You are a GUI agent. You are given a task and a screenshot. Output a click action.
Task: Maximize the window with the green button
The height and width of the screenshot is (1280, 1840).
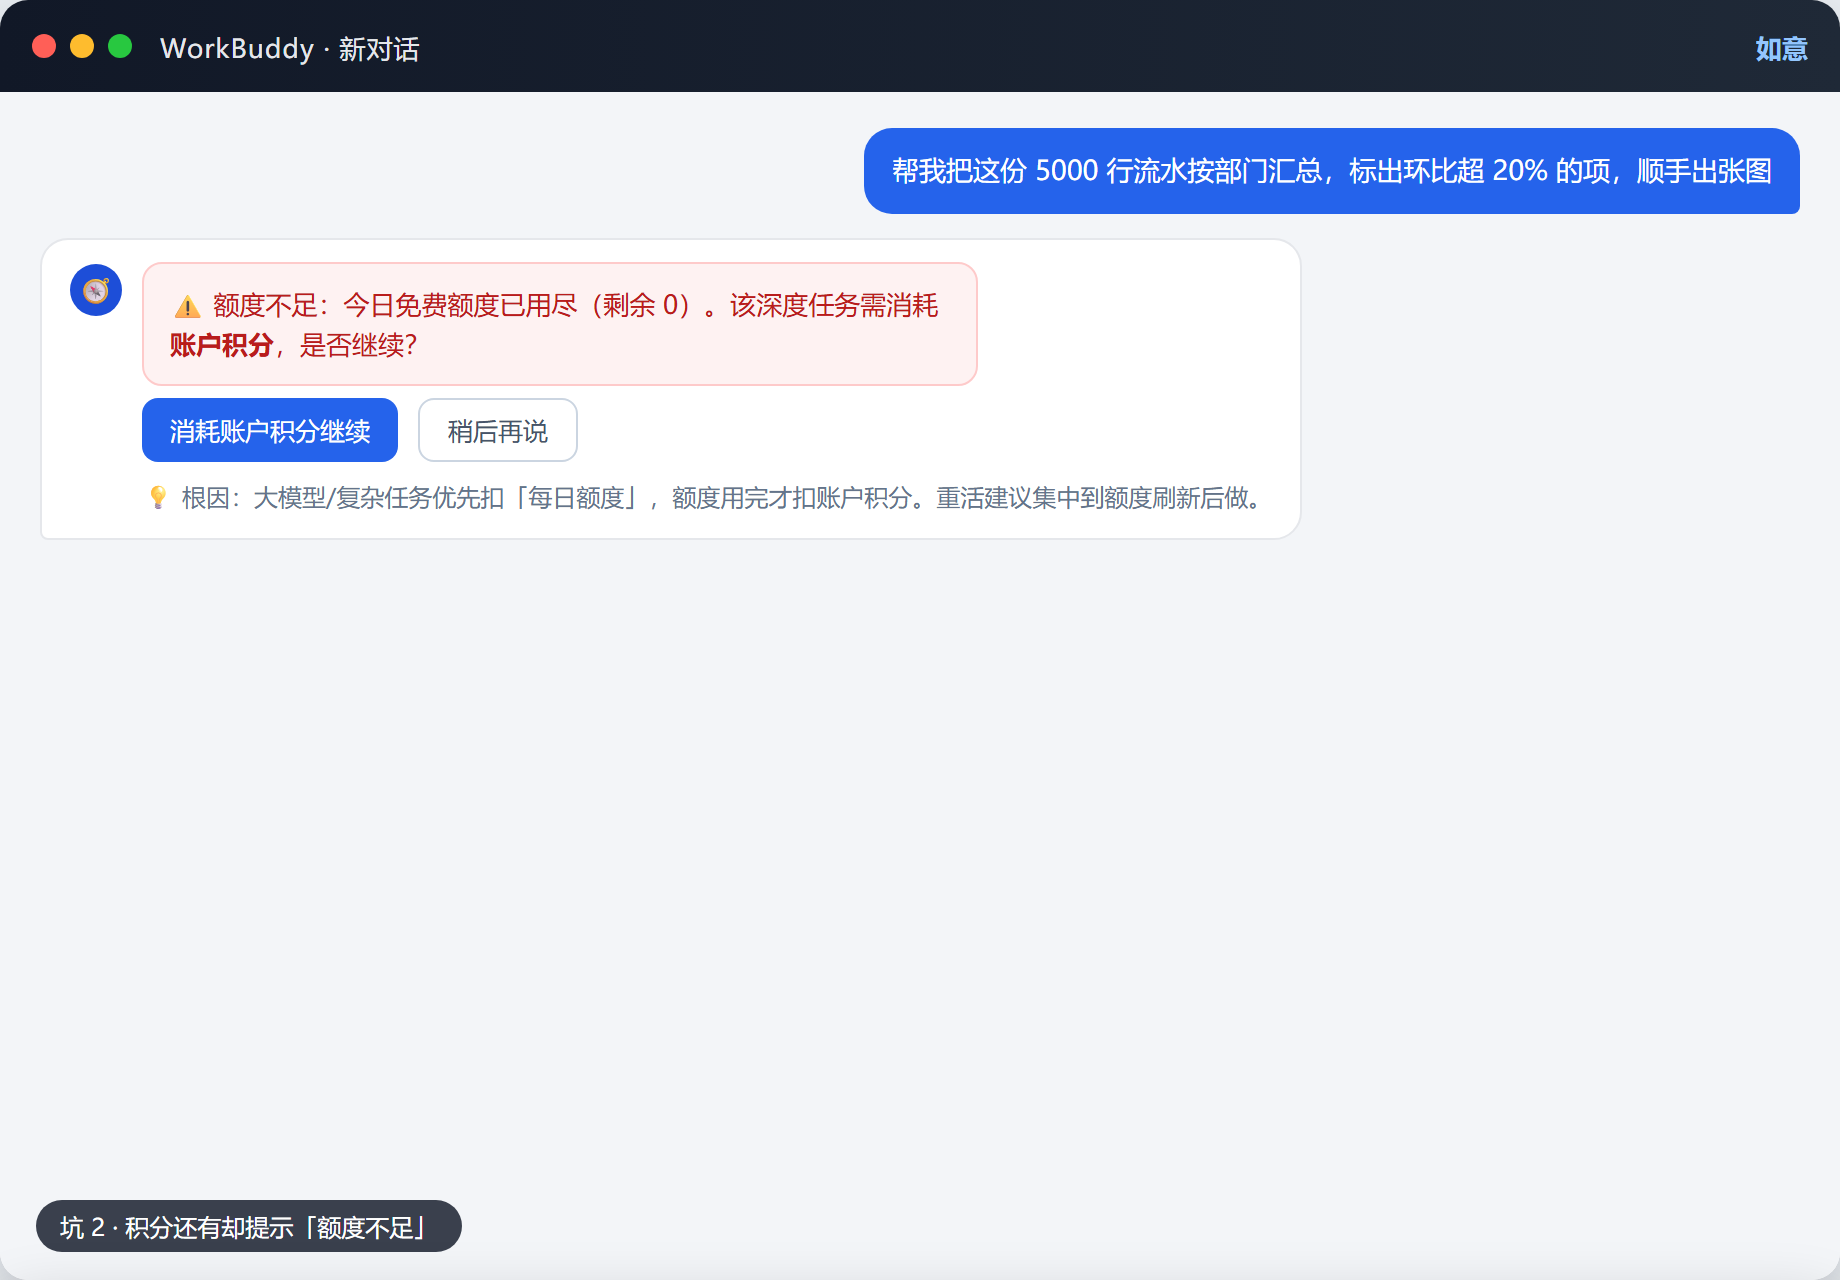point(120,46)
